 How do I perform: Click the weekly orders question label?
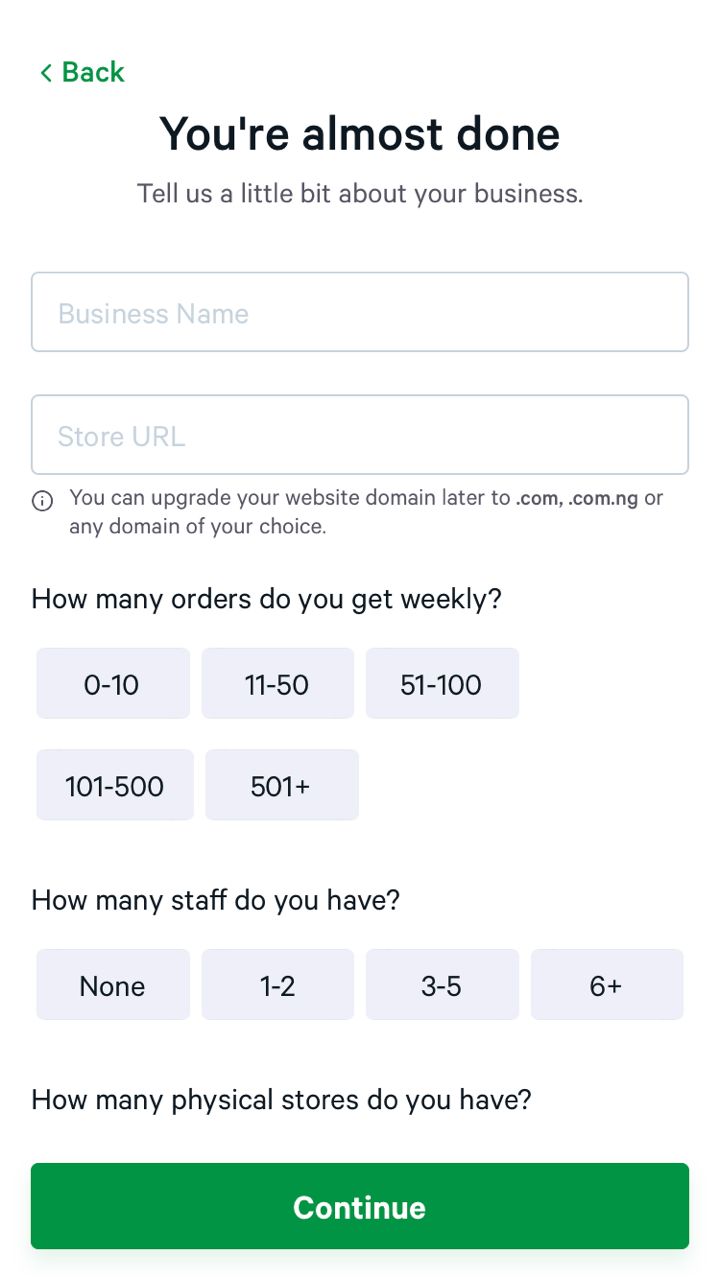click(266, 599)
